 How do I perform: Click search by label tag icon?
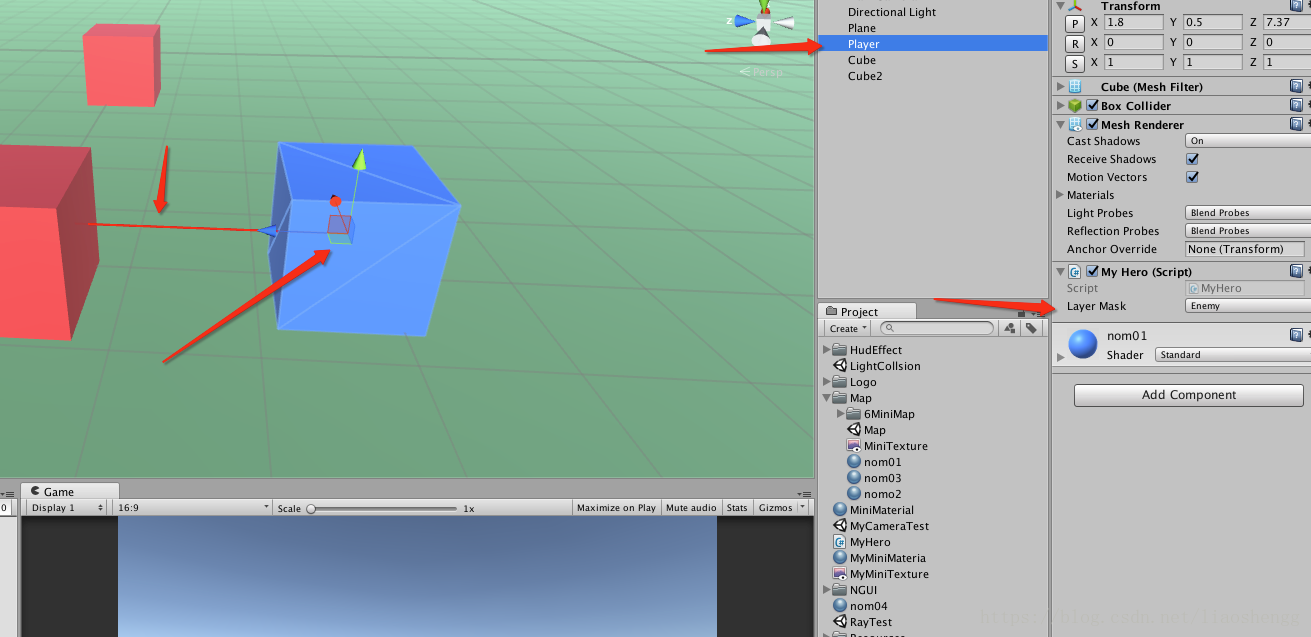pyautogui.click(x=1030, y=328)
